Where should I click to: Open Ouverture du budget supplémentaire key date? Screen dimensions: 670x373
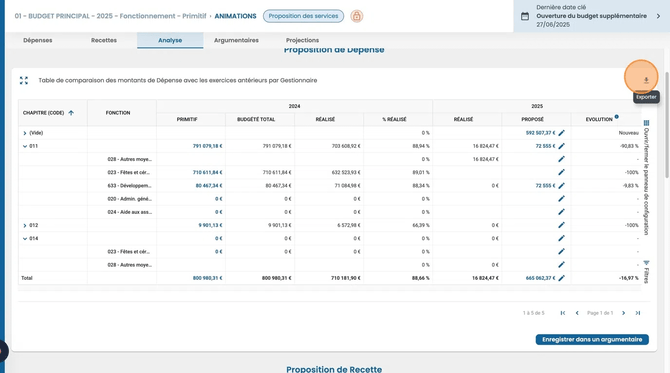(591, 16)
